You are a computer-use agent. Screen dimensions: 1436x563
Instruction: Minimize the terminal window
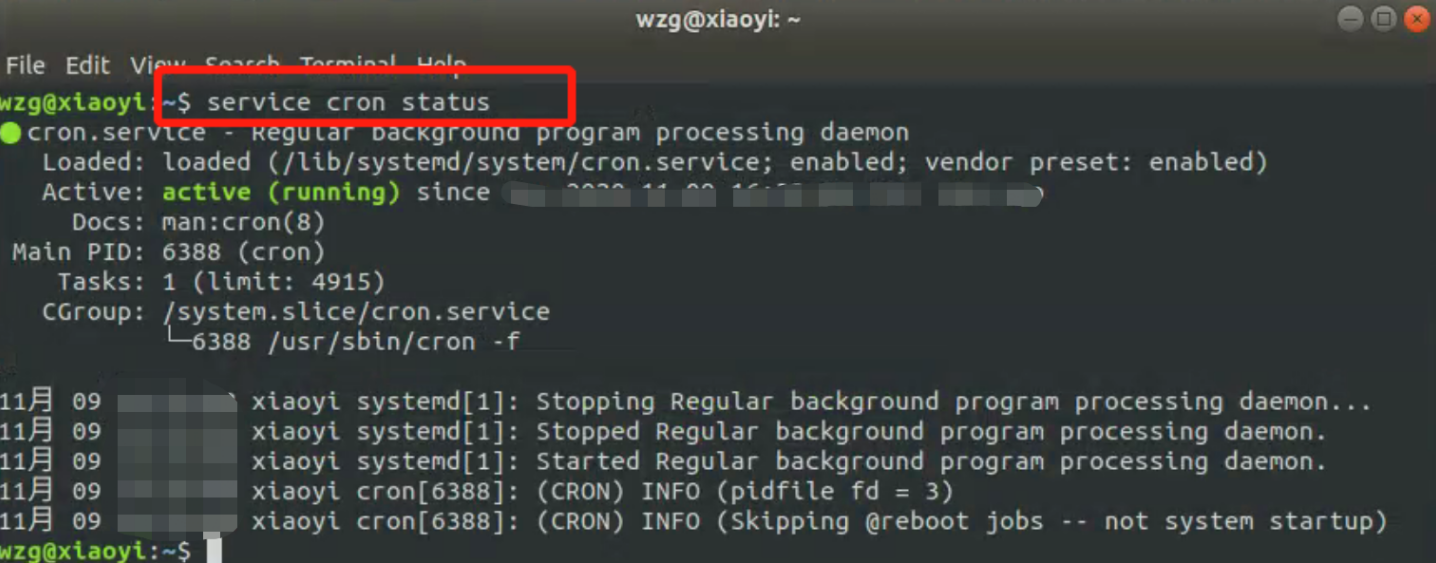pyautogui.click(x=1350, y=19)
